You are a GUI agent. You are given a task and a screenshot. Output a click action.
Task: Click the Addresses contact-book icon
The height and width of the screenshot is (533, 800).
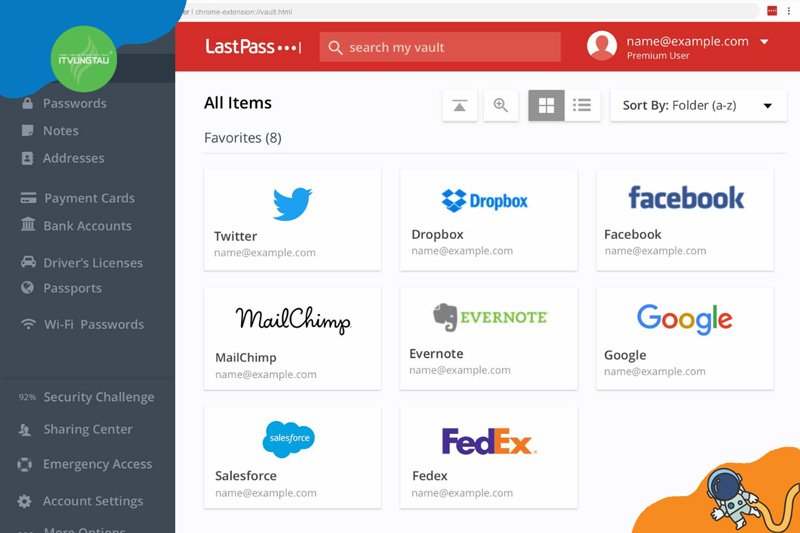[x=28, y=158]
